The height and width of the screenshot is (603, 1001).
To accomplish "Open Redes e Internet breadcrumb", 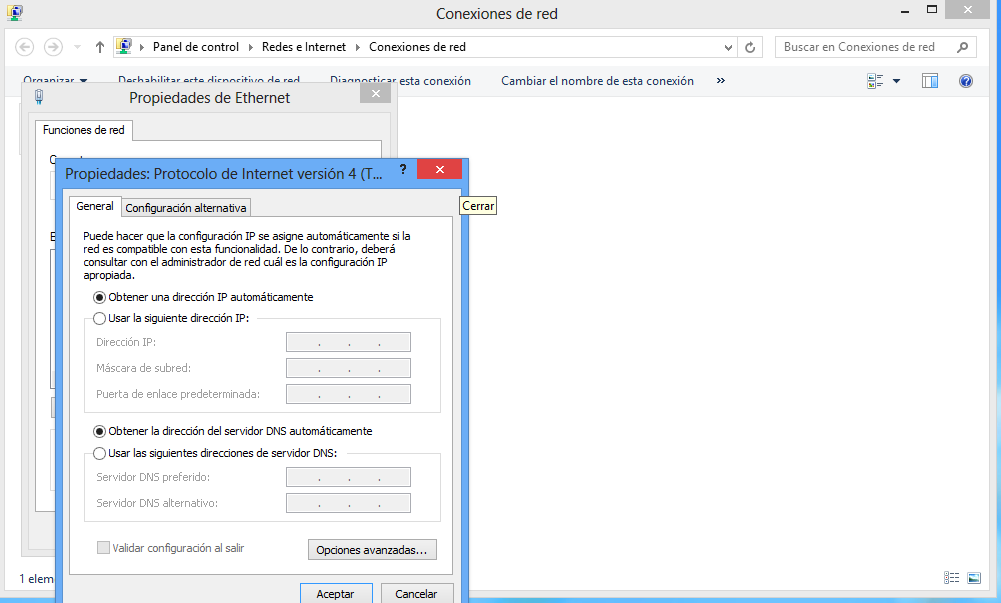I will pos(304,47).
